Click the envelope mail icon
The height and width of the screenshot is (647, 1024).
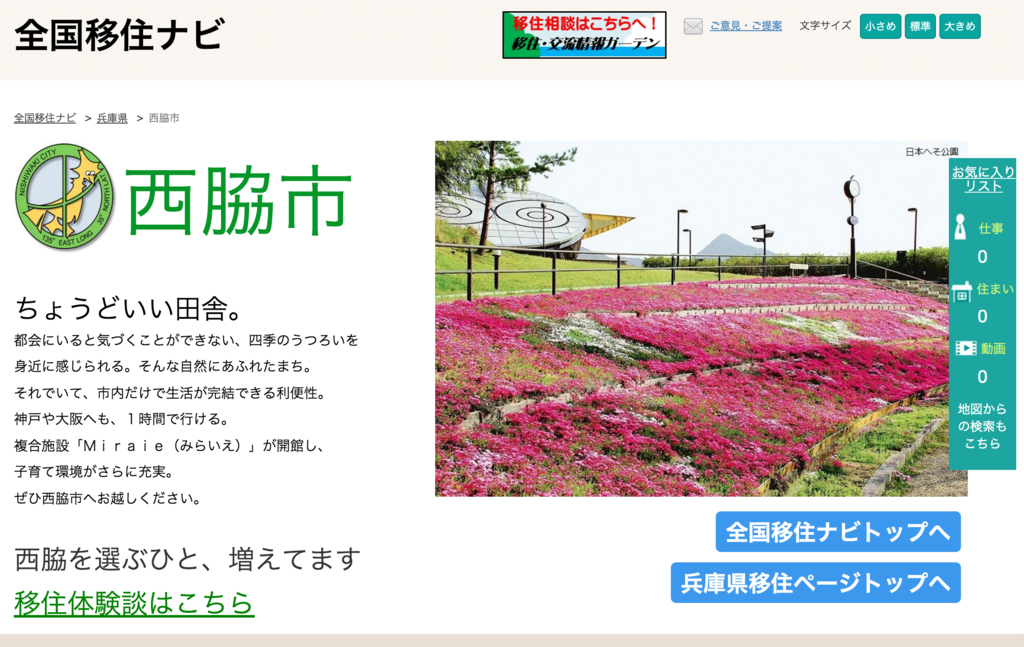point(693,26)
